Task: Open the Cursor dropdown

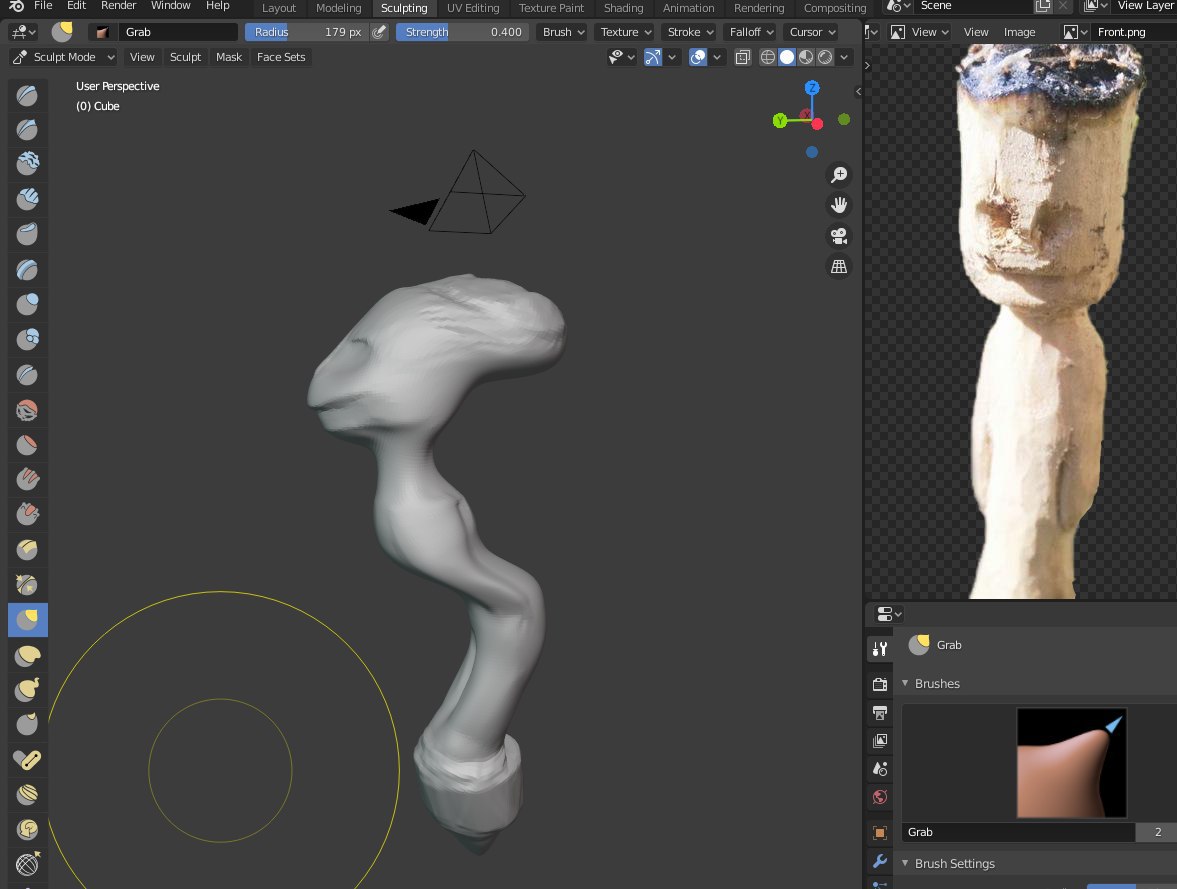Action: [812, 32]
